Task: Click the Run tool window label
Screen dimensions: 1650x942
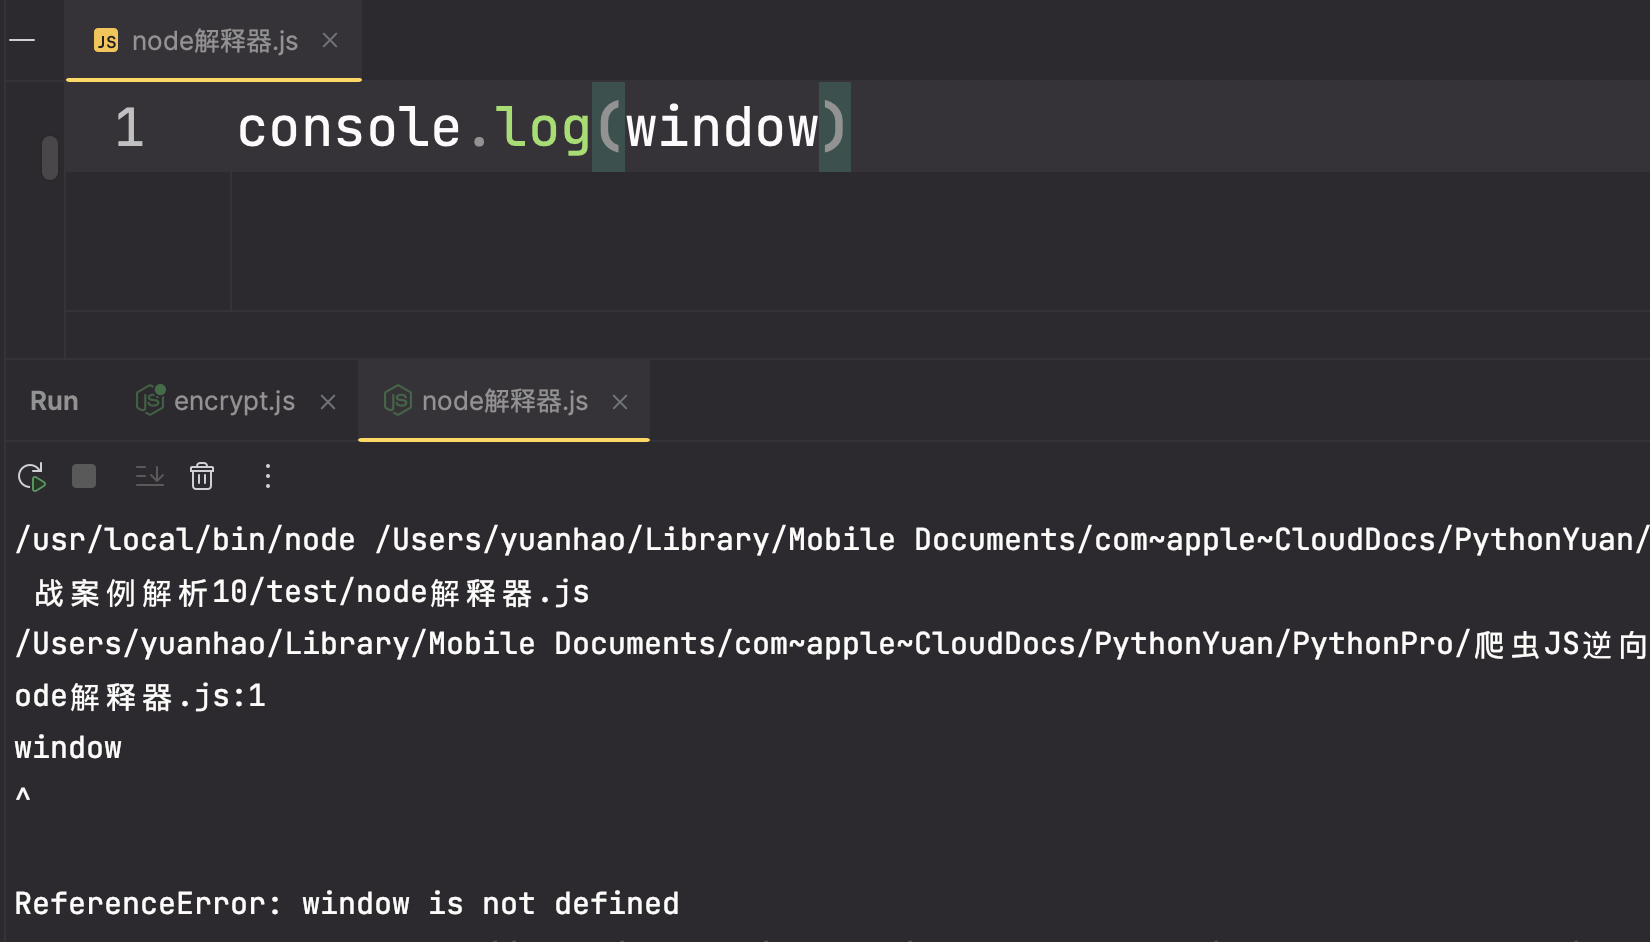Action: pyautogui.click(x=54, y=401)
